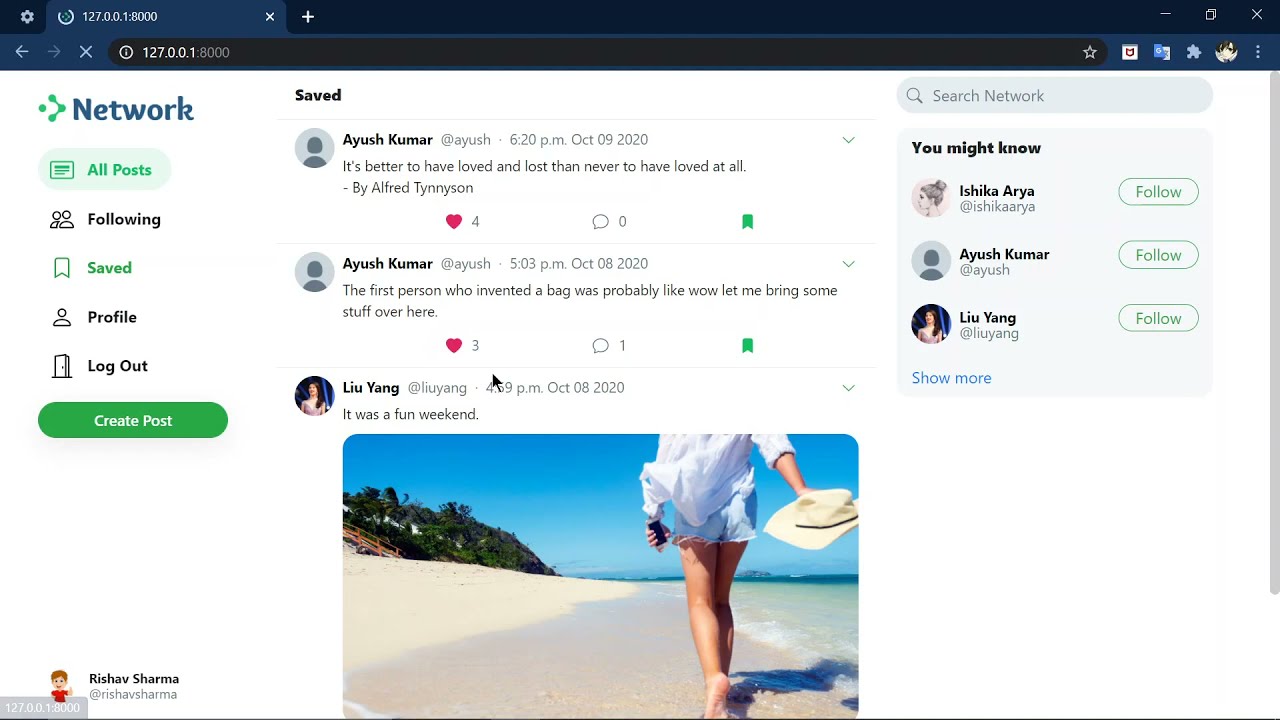The image size is (1280, 720).
Task: Click the @ishikaarya handle
Action: pos(997,207)
